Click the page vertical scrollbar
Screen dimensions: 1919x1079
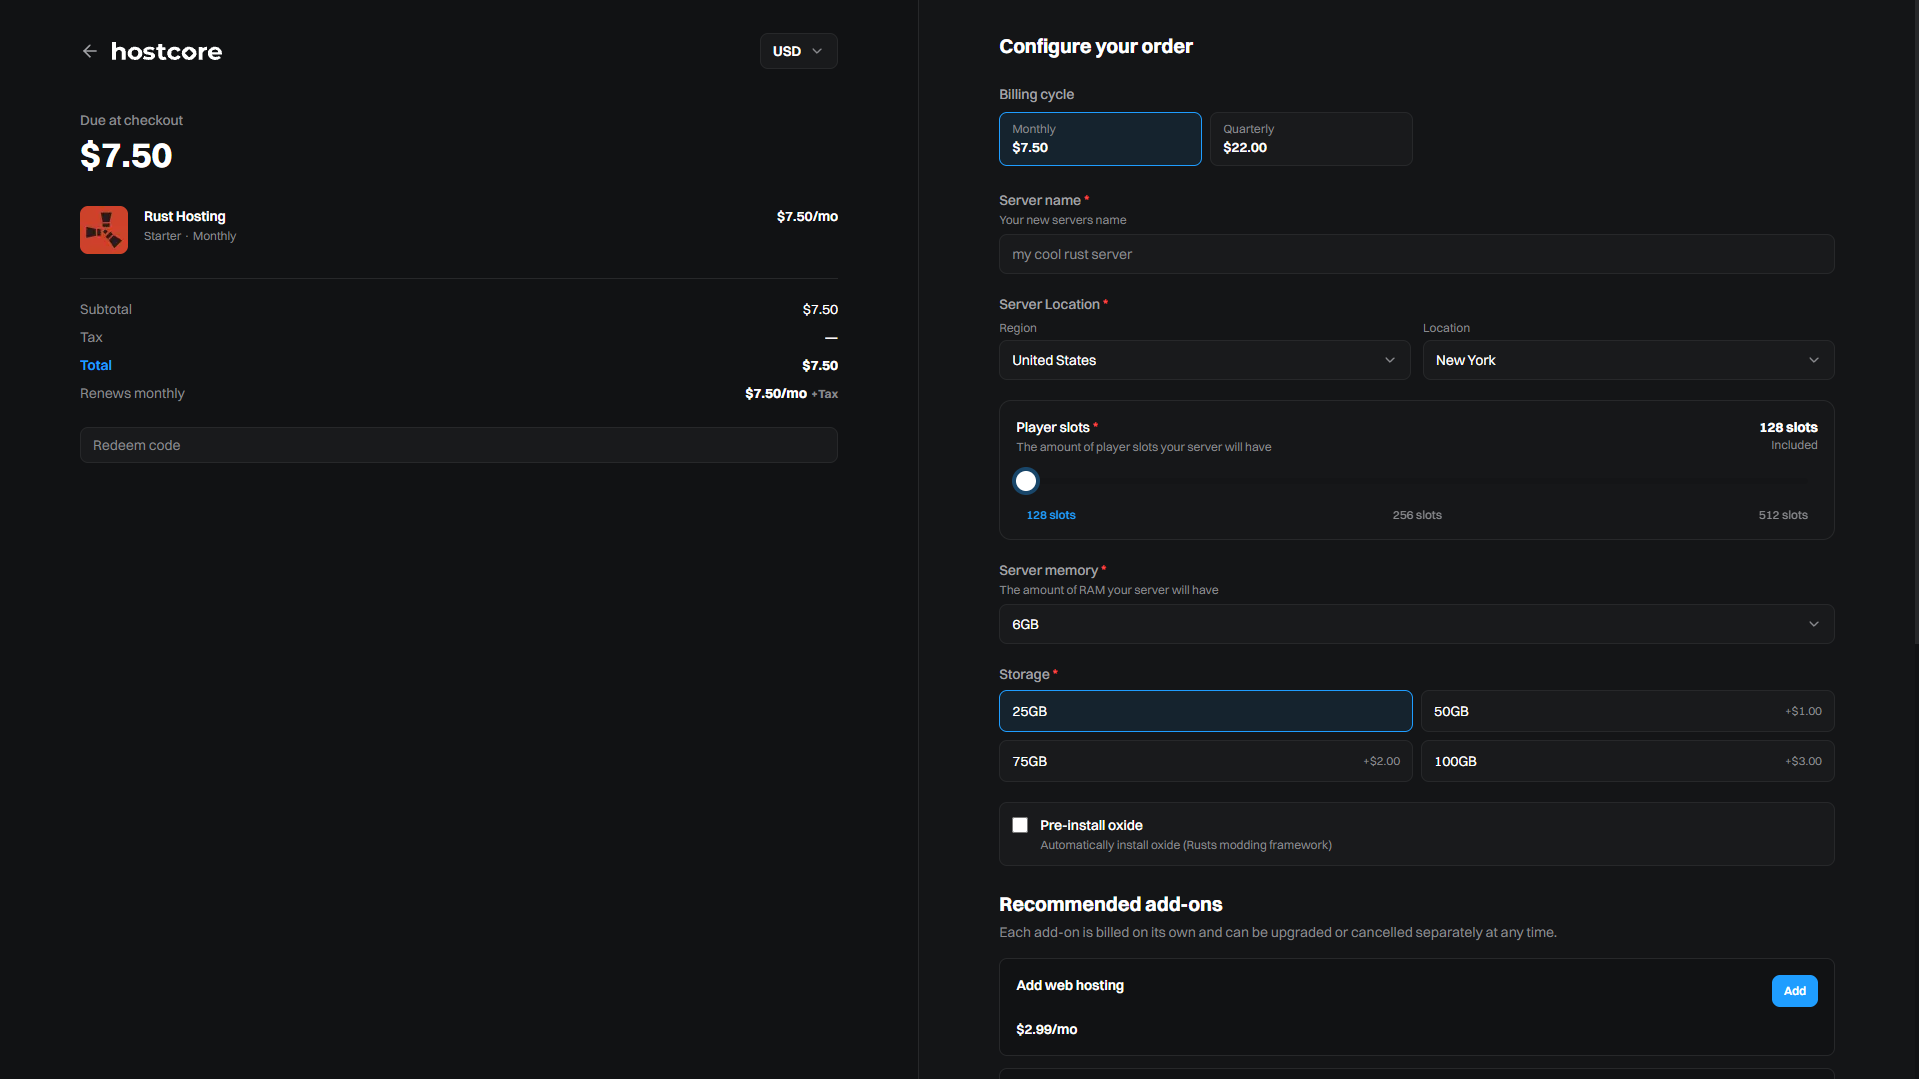click(1915, 322)
